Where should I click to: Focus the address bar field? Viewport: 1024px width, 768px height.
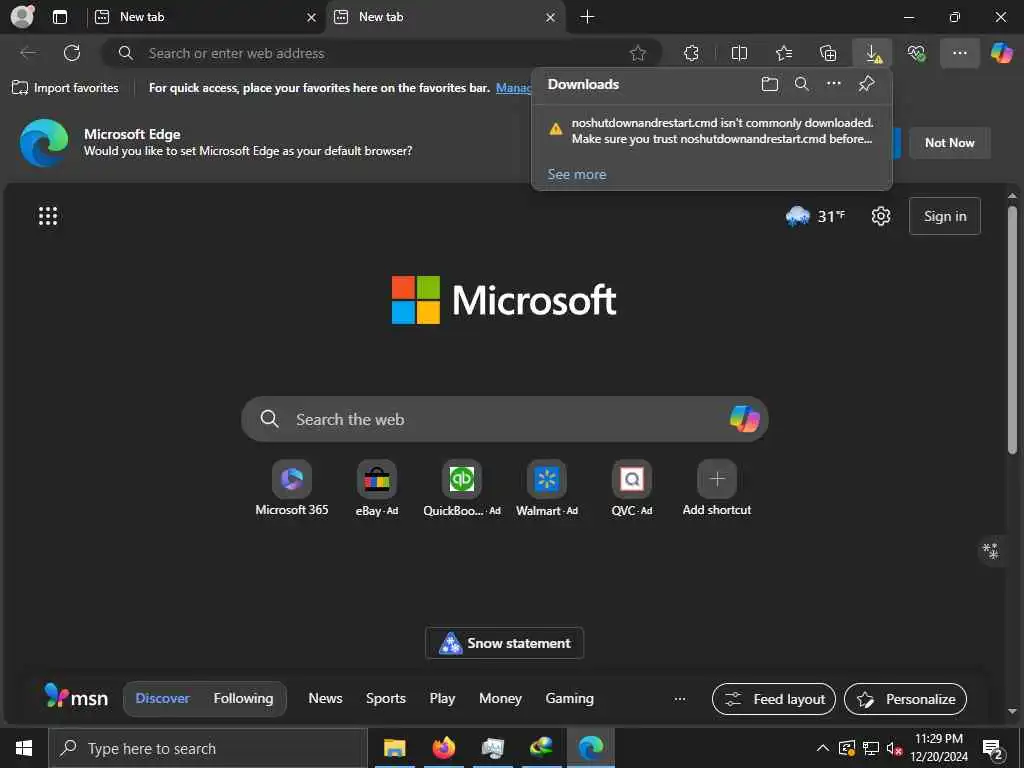point(382,54)
